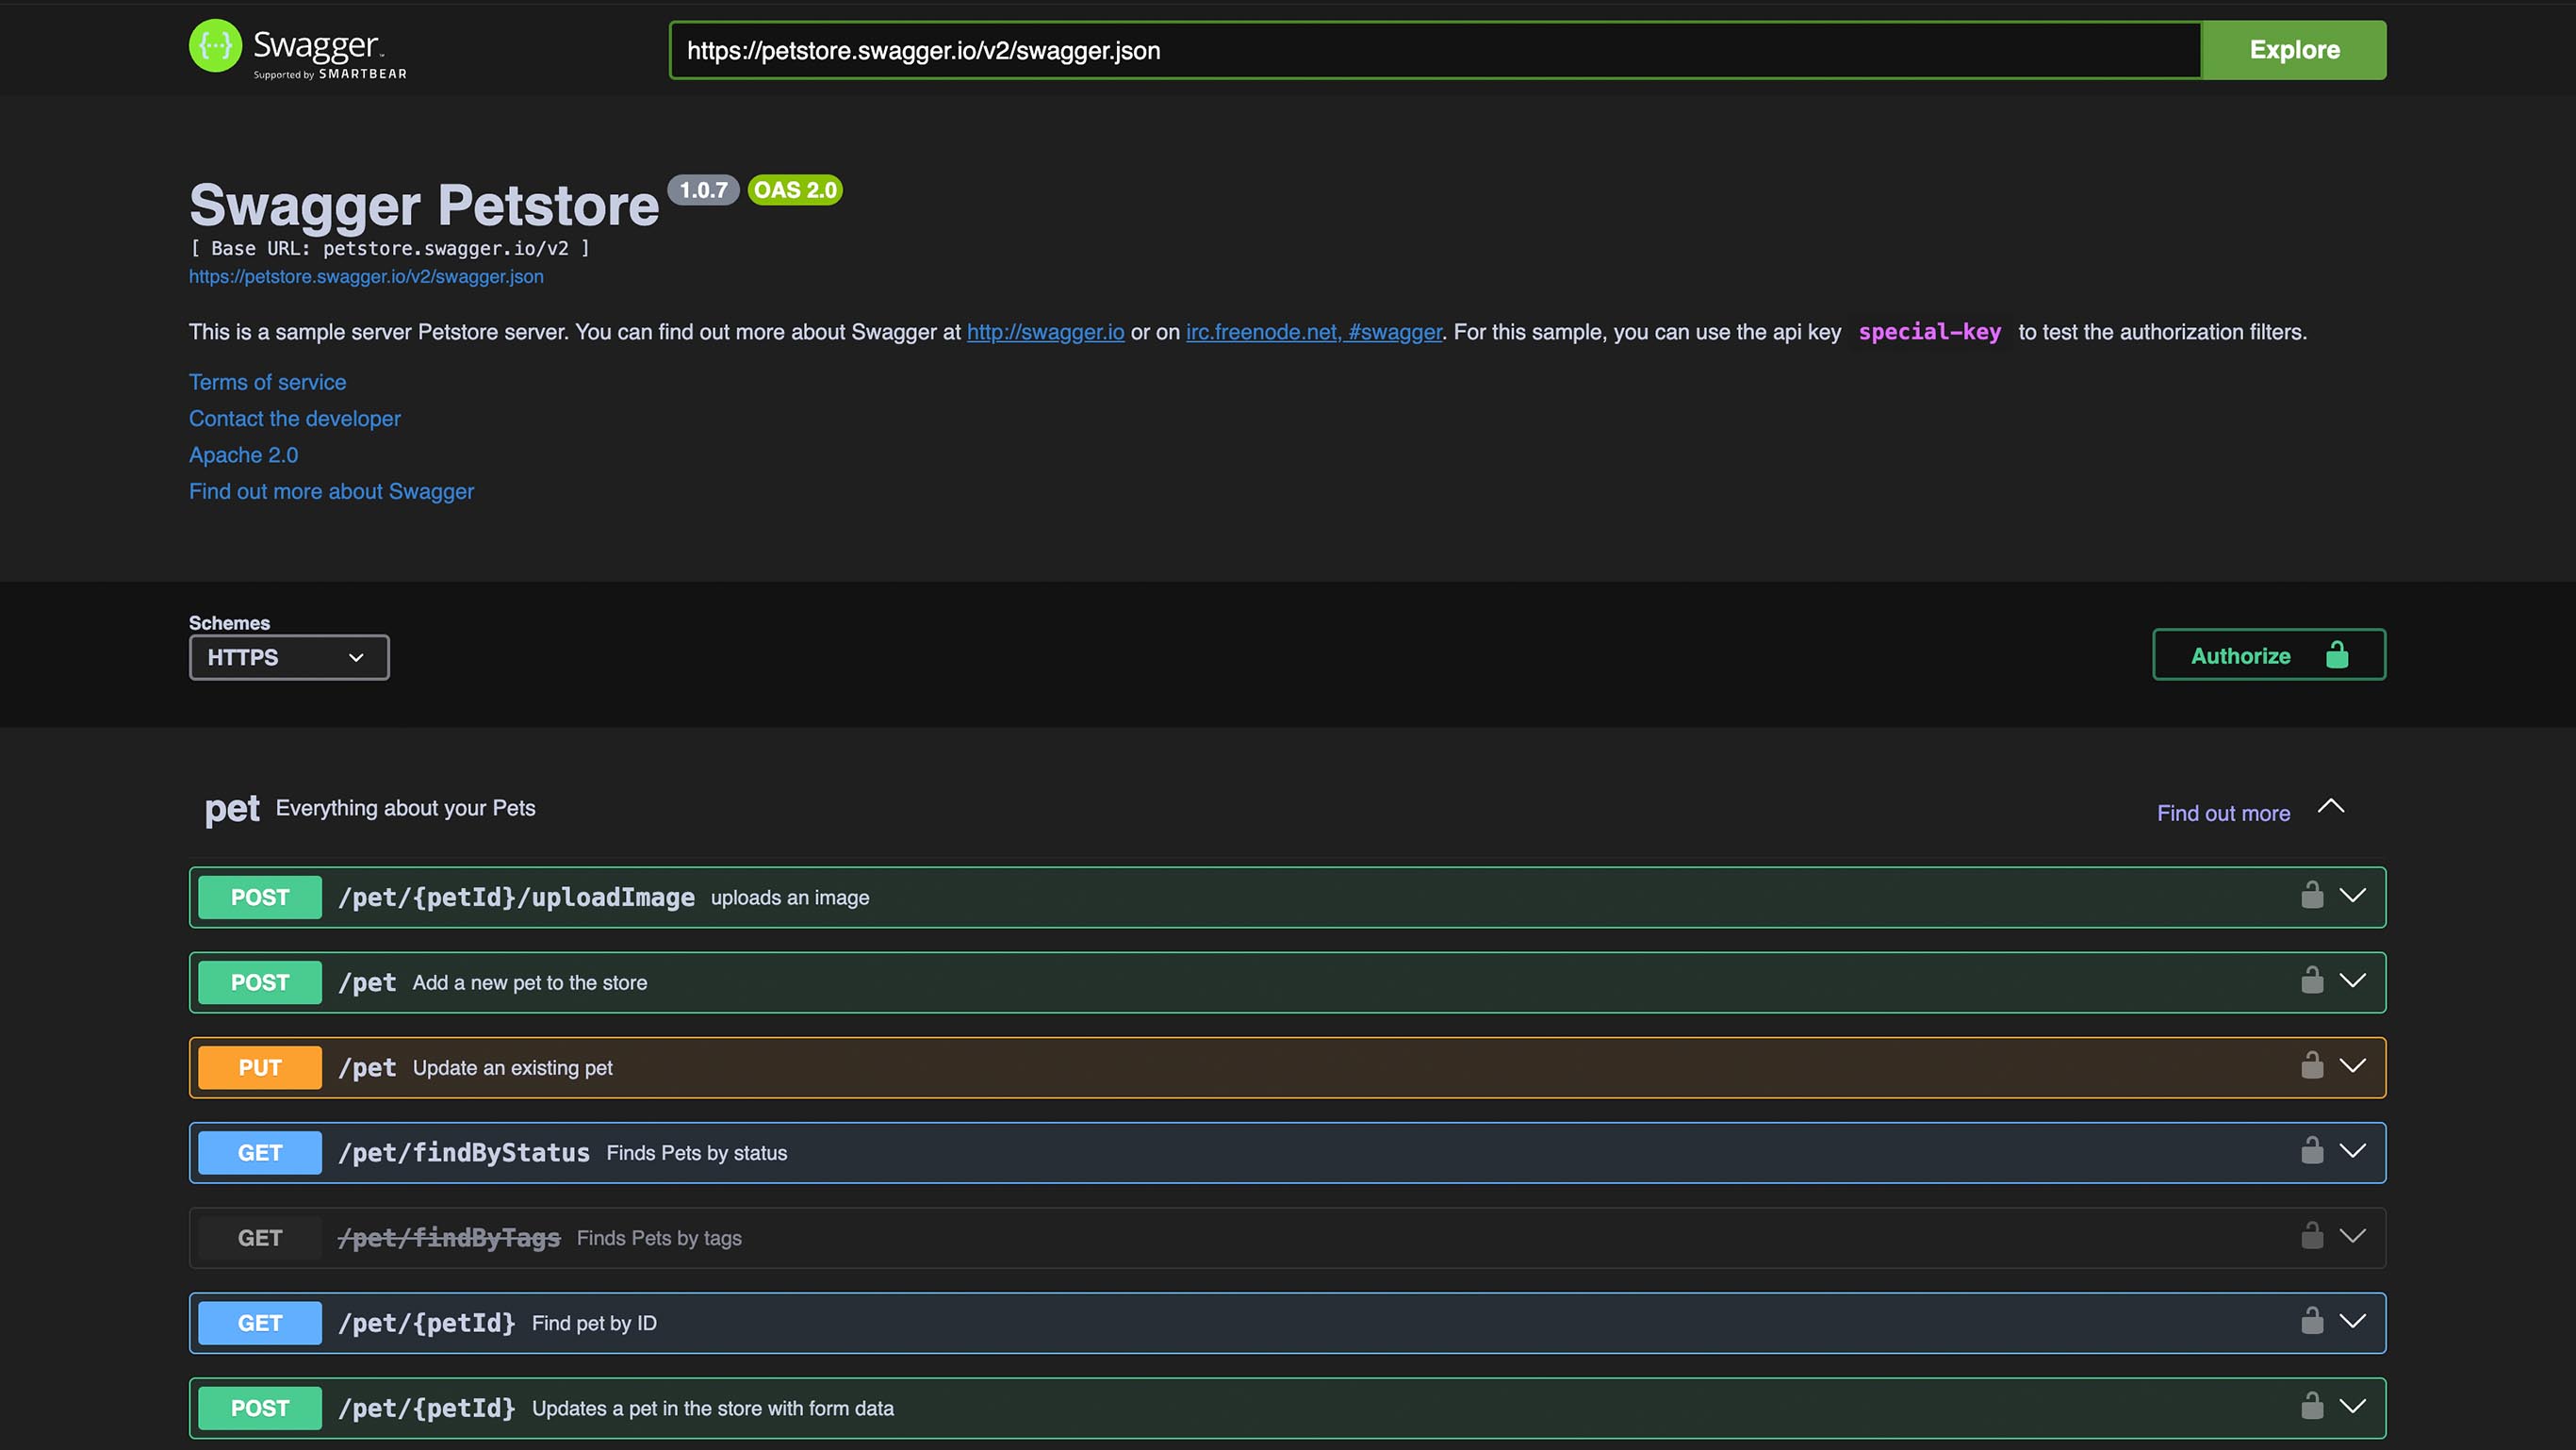
Task: Click lock icon on uploadImage endpoint
Action: coord(2311,895)
